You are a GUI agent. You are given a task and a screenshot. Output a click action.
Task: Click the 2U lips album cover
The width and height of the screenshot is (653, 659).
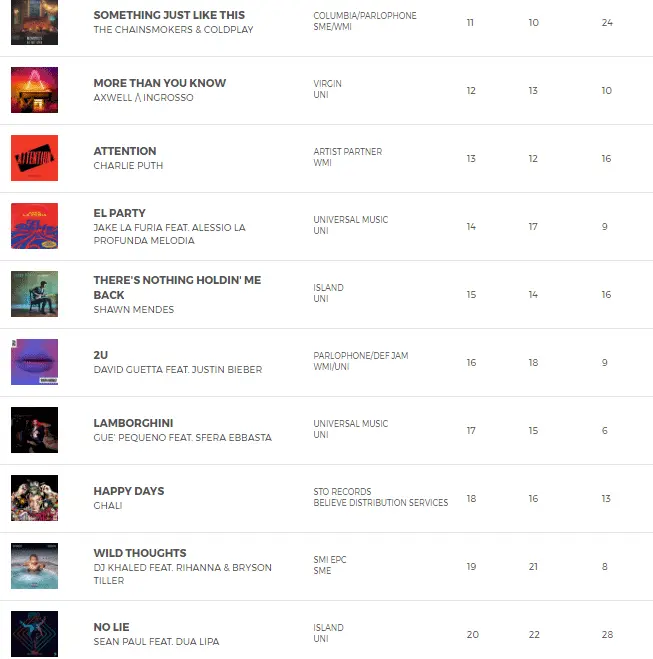point(34,362)
